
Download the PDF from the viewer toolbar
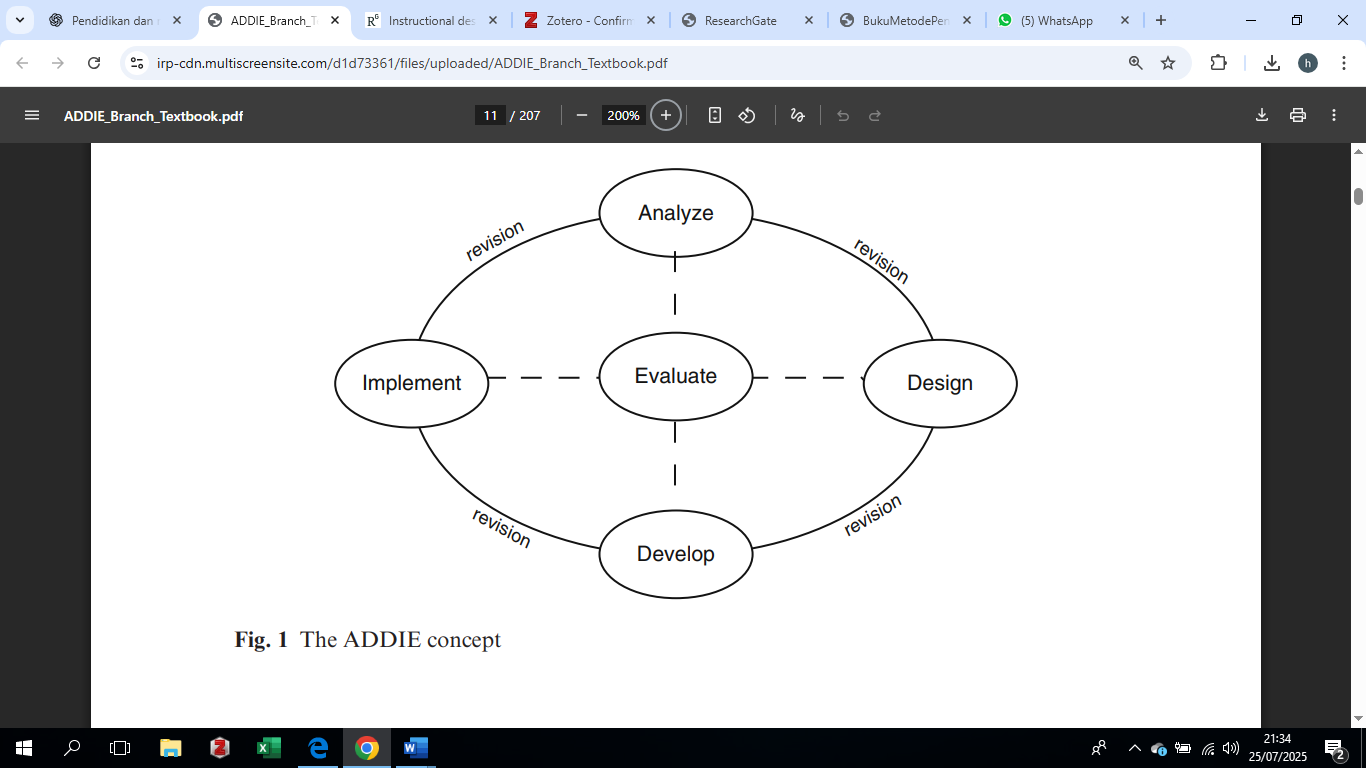coord(1262,115)
